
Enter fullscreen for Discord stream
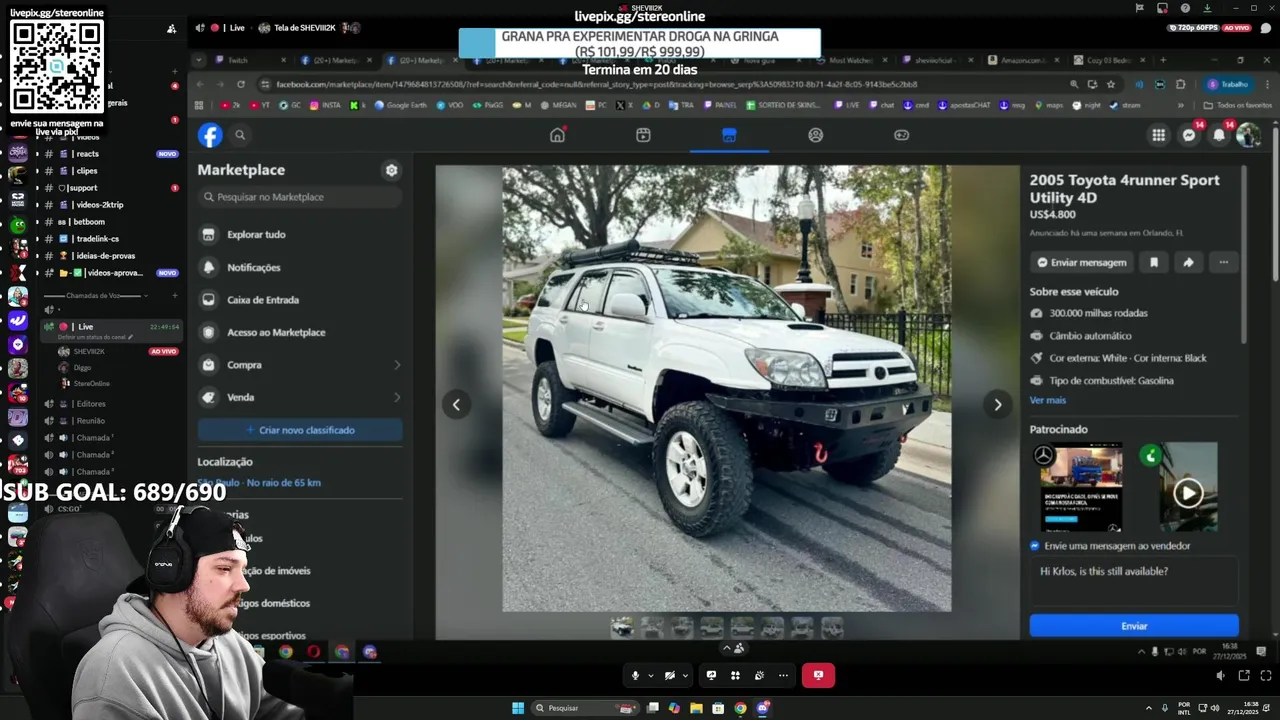pyautogui.click(x=1266, y=675)
